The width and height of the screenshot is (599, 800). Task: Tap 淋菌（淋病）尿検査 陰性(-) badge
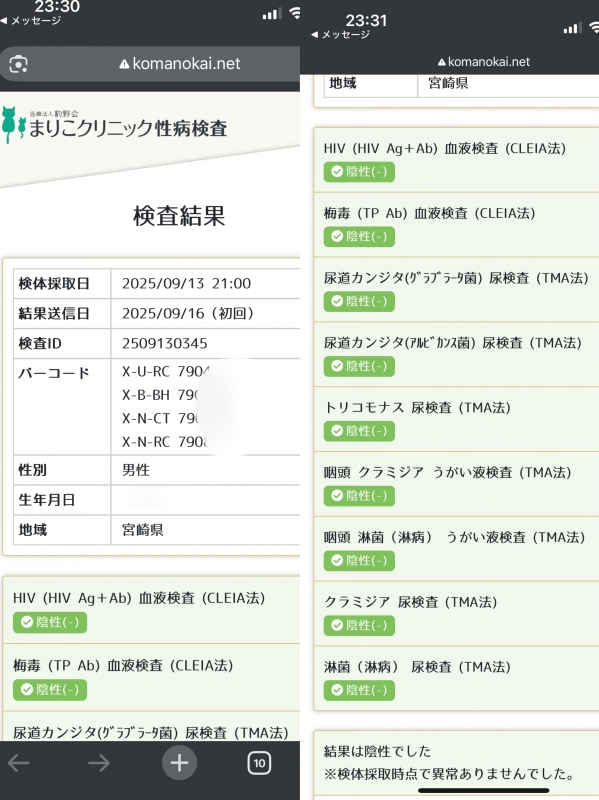(359, 690)
